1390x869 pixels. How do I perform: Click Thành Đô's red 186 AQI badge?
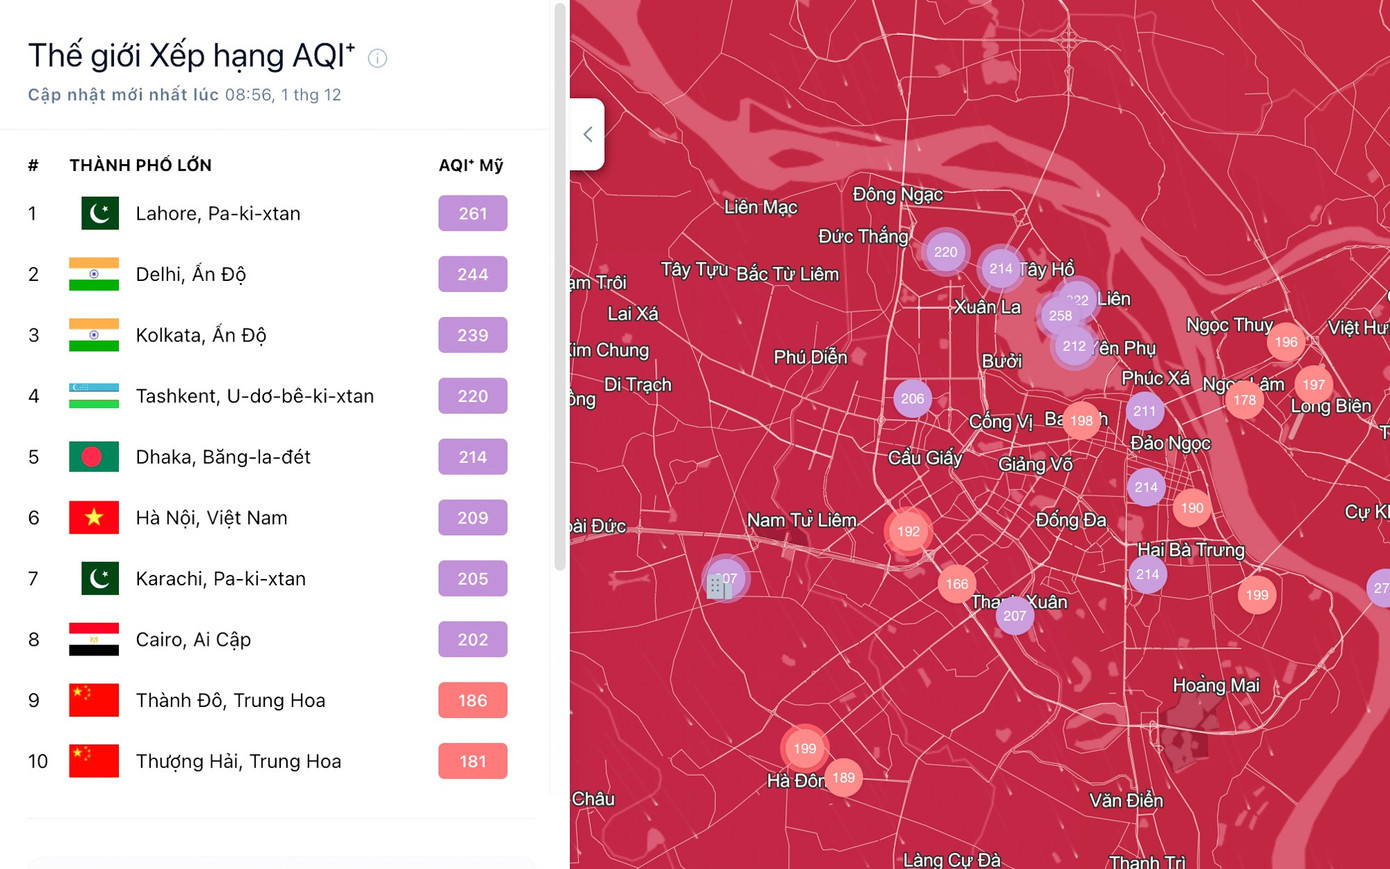[x=472, y=701]
